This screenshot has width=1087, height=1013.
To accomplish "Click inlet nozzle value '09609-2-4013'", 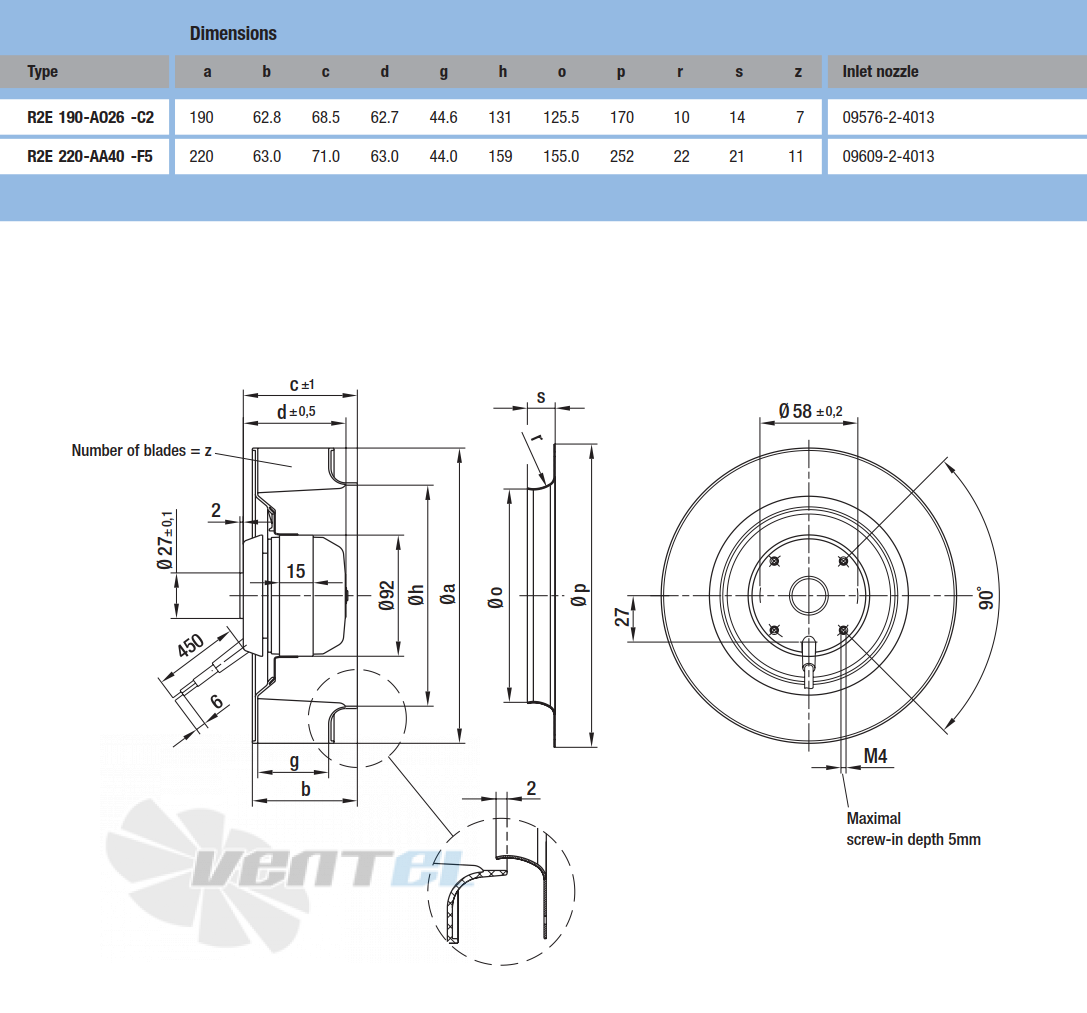I will click(888, 156).
